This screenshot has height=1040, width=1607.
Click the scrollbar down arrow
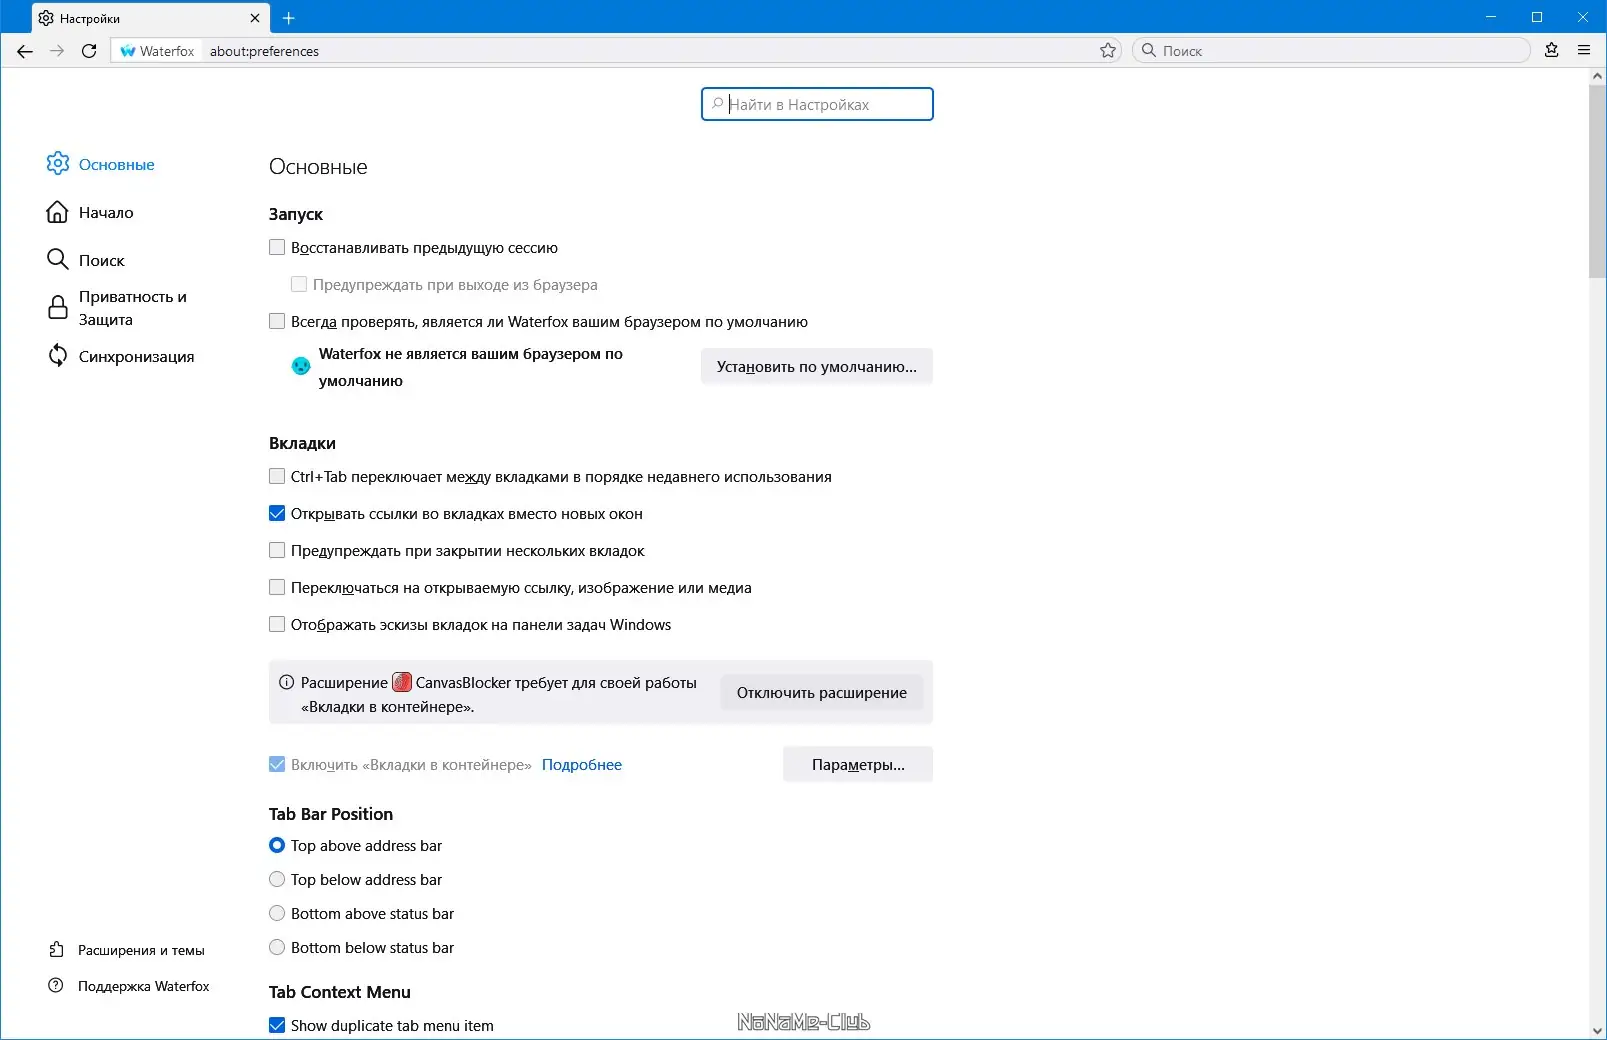pyautogui.click(x=1597, y=1030)
